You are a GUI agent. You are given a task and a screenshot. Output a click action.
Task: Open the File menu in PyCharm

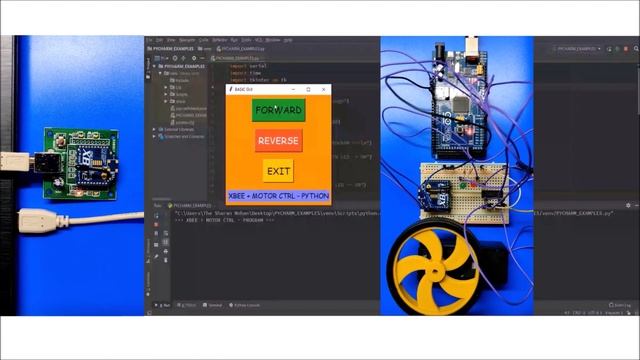point(149,40)
